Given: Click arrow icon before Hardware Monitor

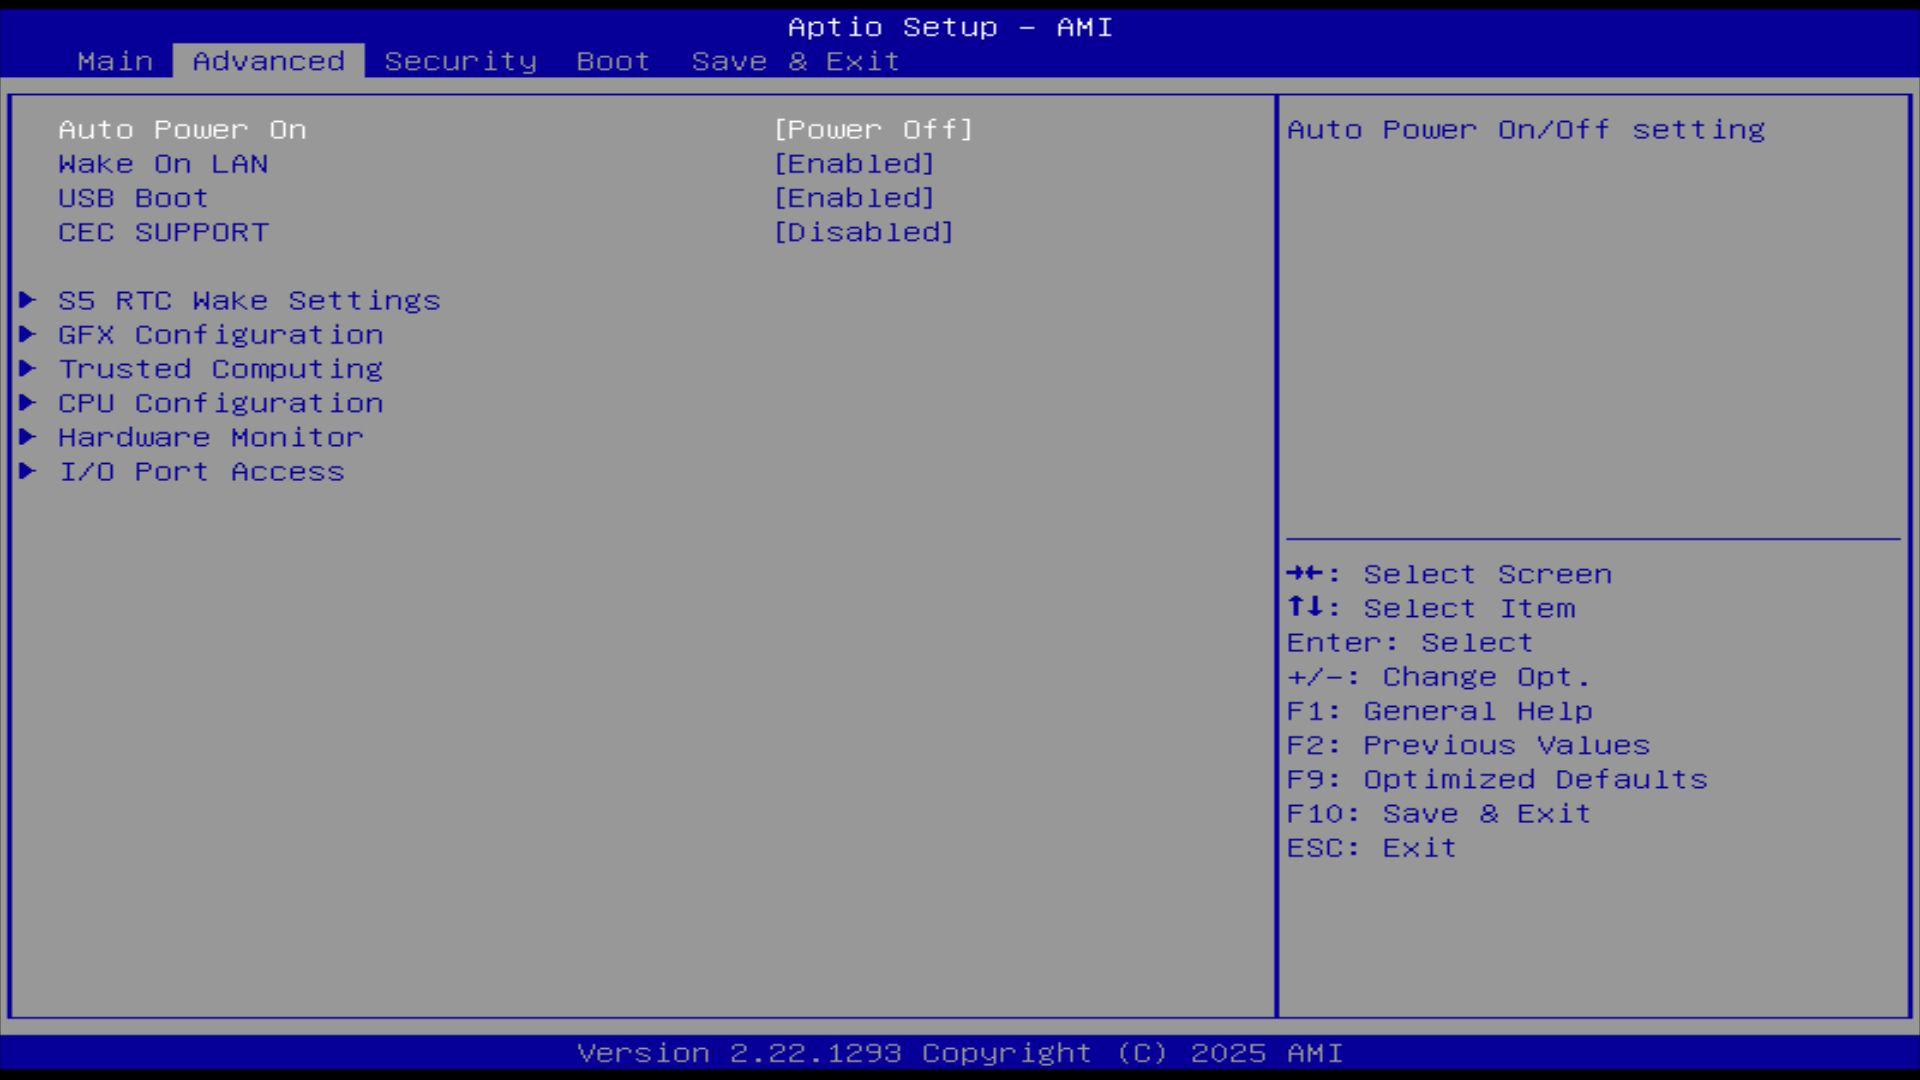Looking at the screenshot, I should click(28, 437).
